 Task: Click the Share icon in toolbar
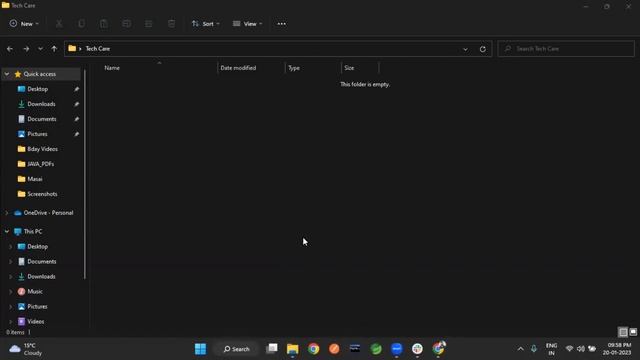pyautogui.click(x=149, y=24)
